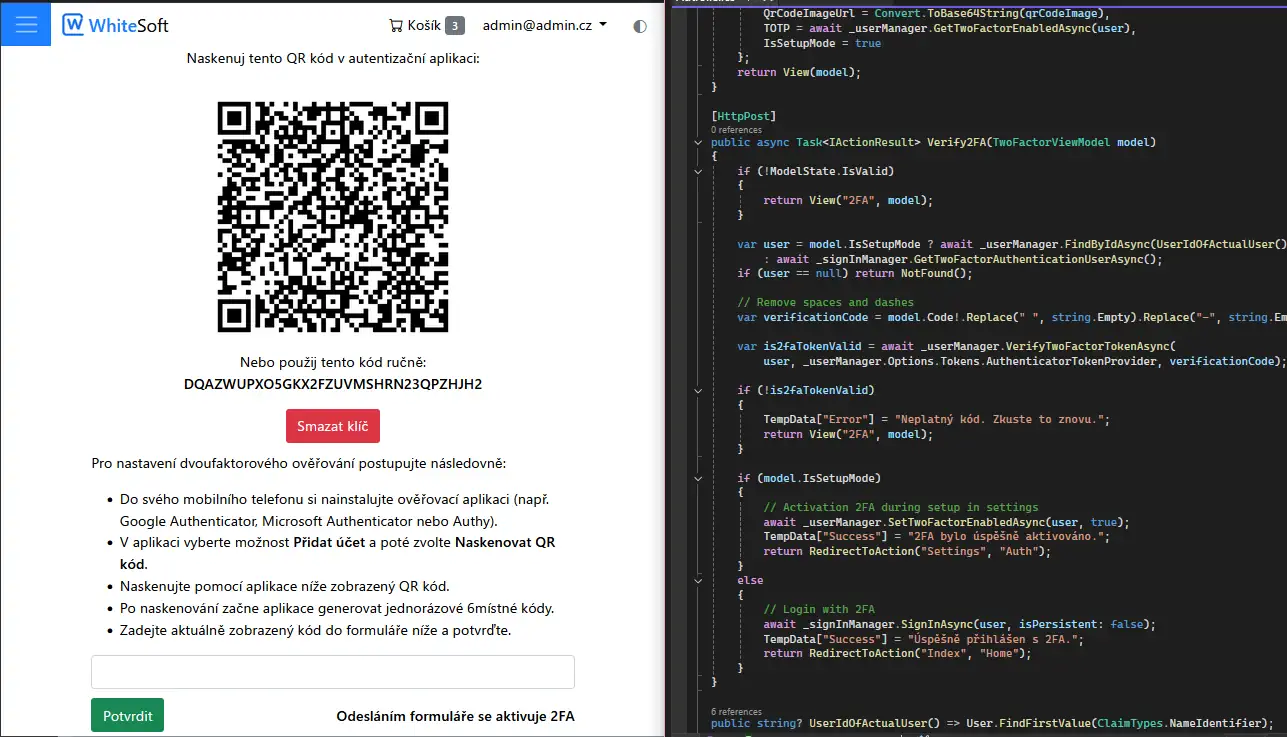Click the cart badge showing 3
Screen dimensions: 1287x737
coord(454,25)
